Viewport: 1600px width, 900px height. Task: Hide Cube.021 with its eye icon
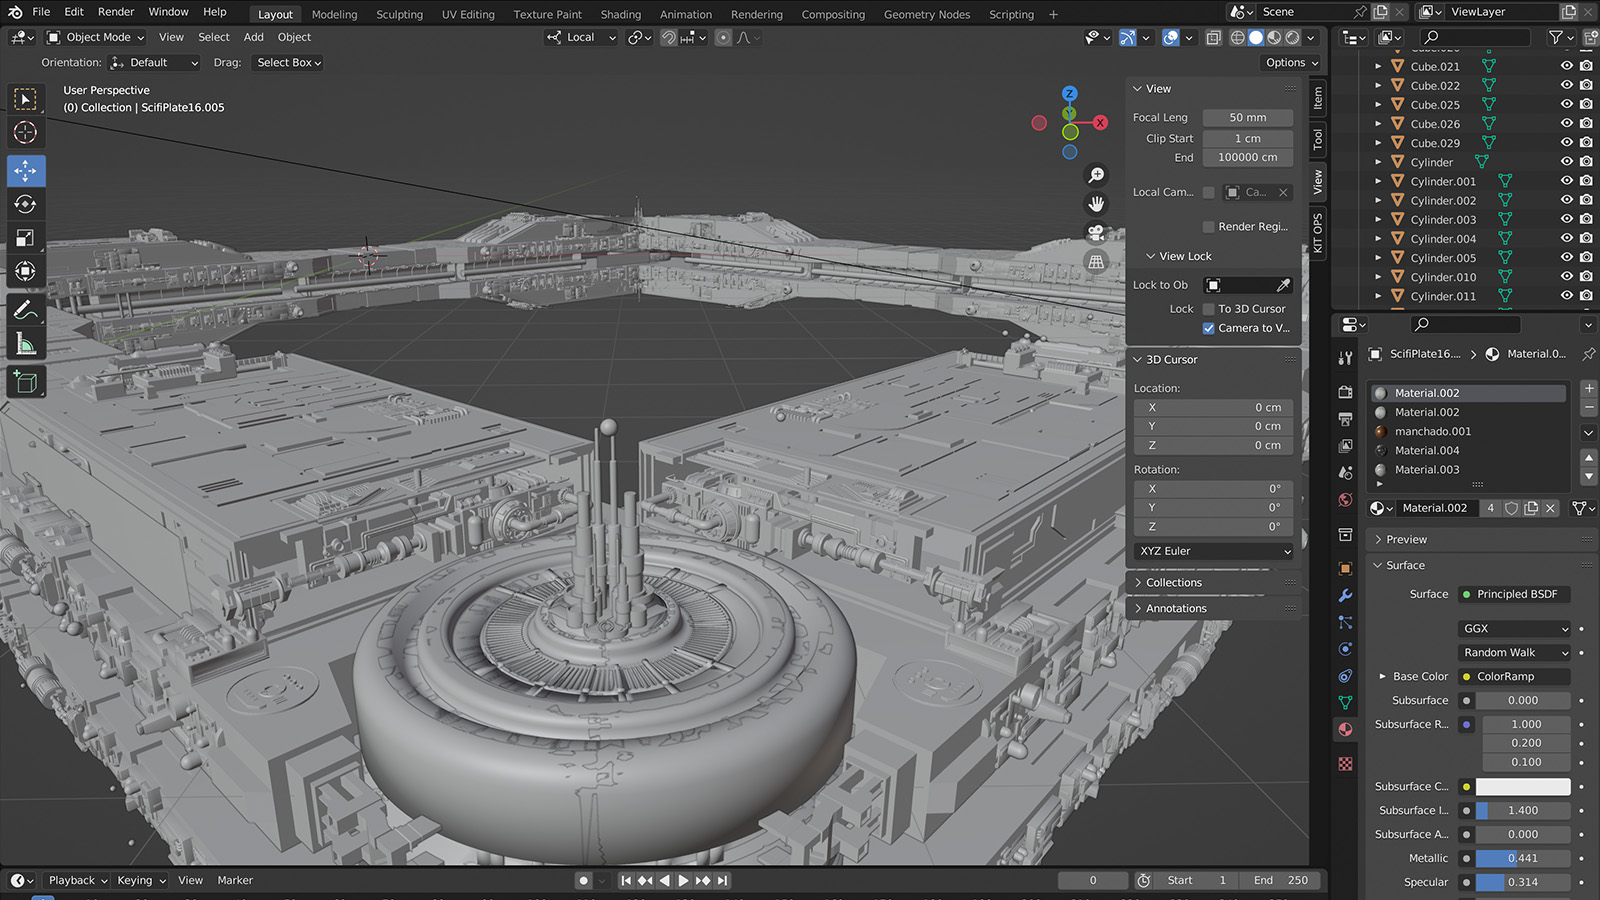[1566, 67]
